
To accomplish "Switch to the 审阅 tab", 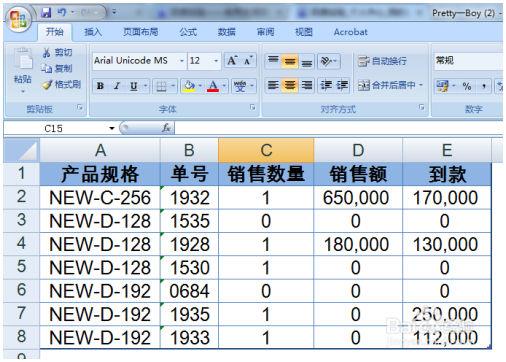I will pyautogui.click(x=265, y=32).
